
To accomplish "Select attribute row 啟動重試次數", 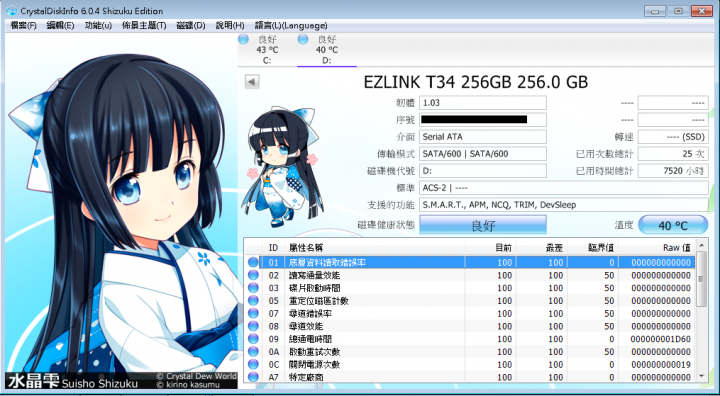I will [x=470, y=351].
